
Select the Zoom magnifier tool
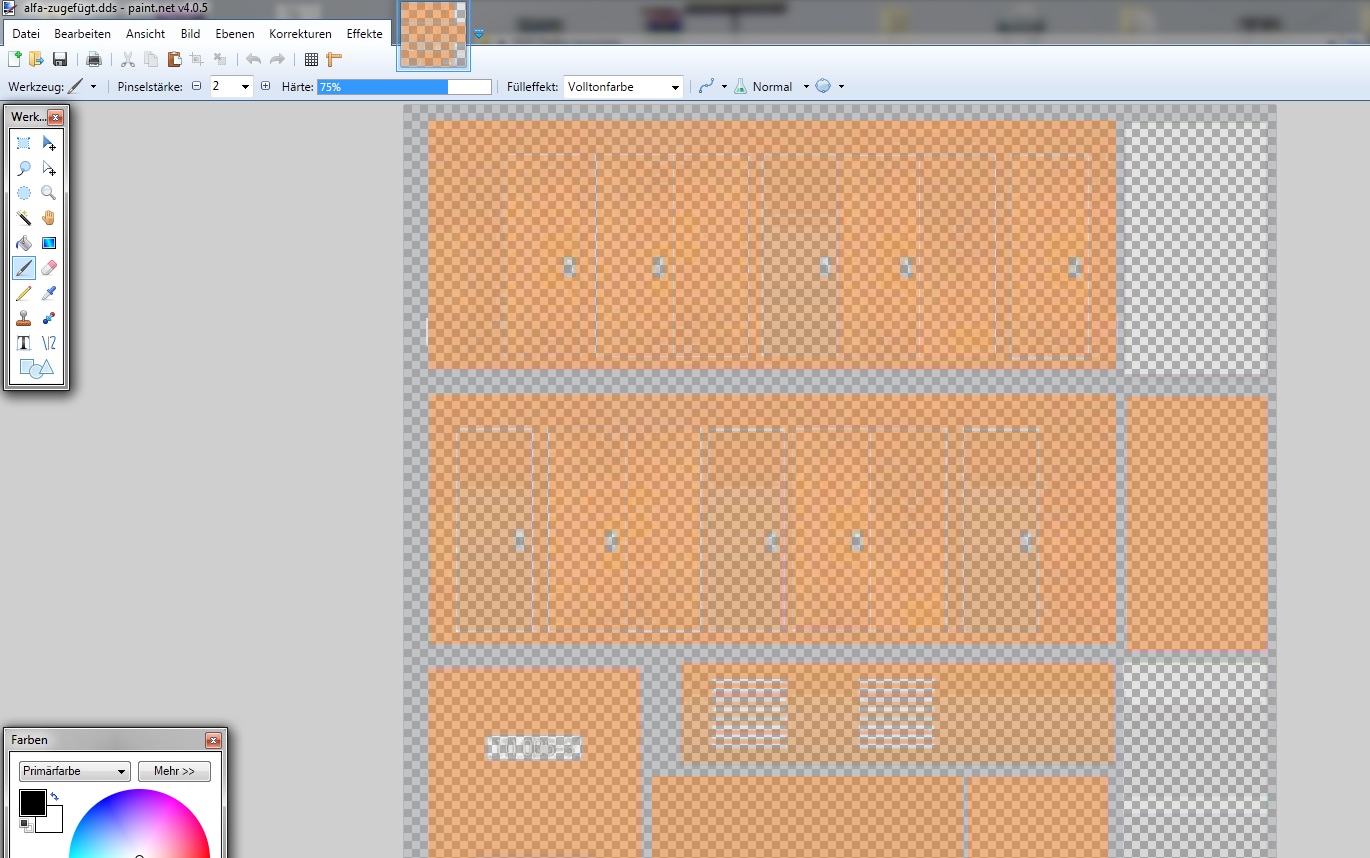[x=49, y=193]
